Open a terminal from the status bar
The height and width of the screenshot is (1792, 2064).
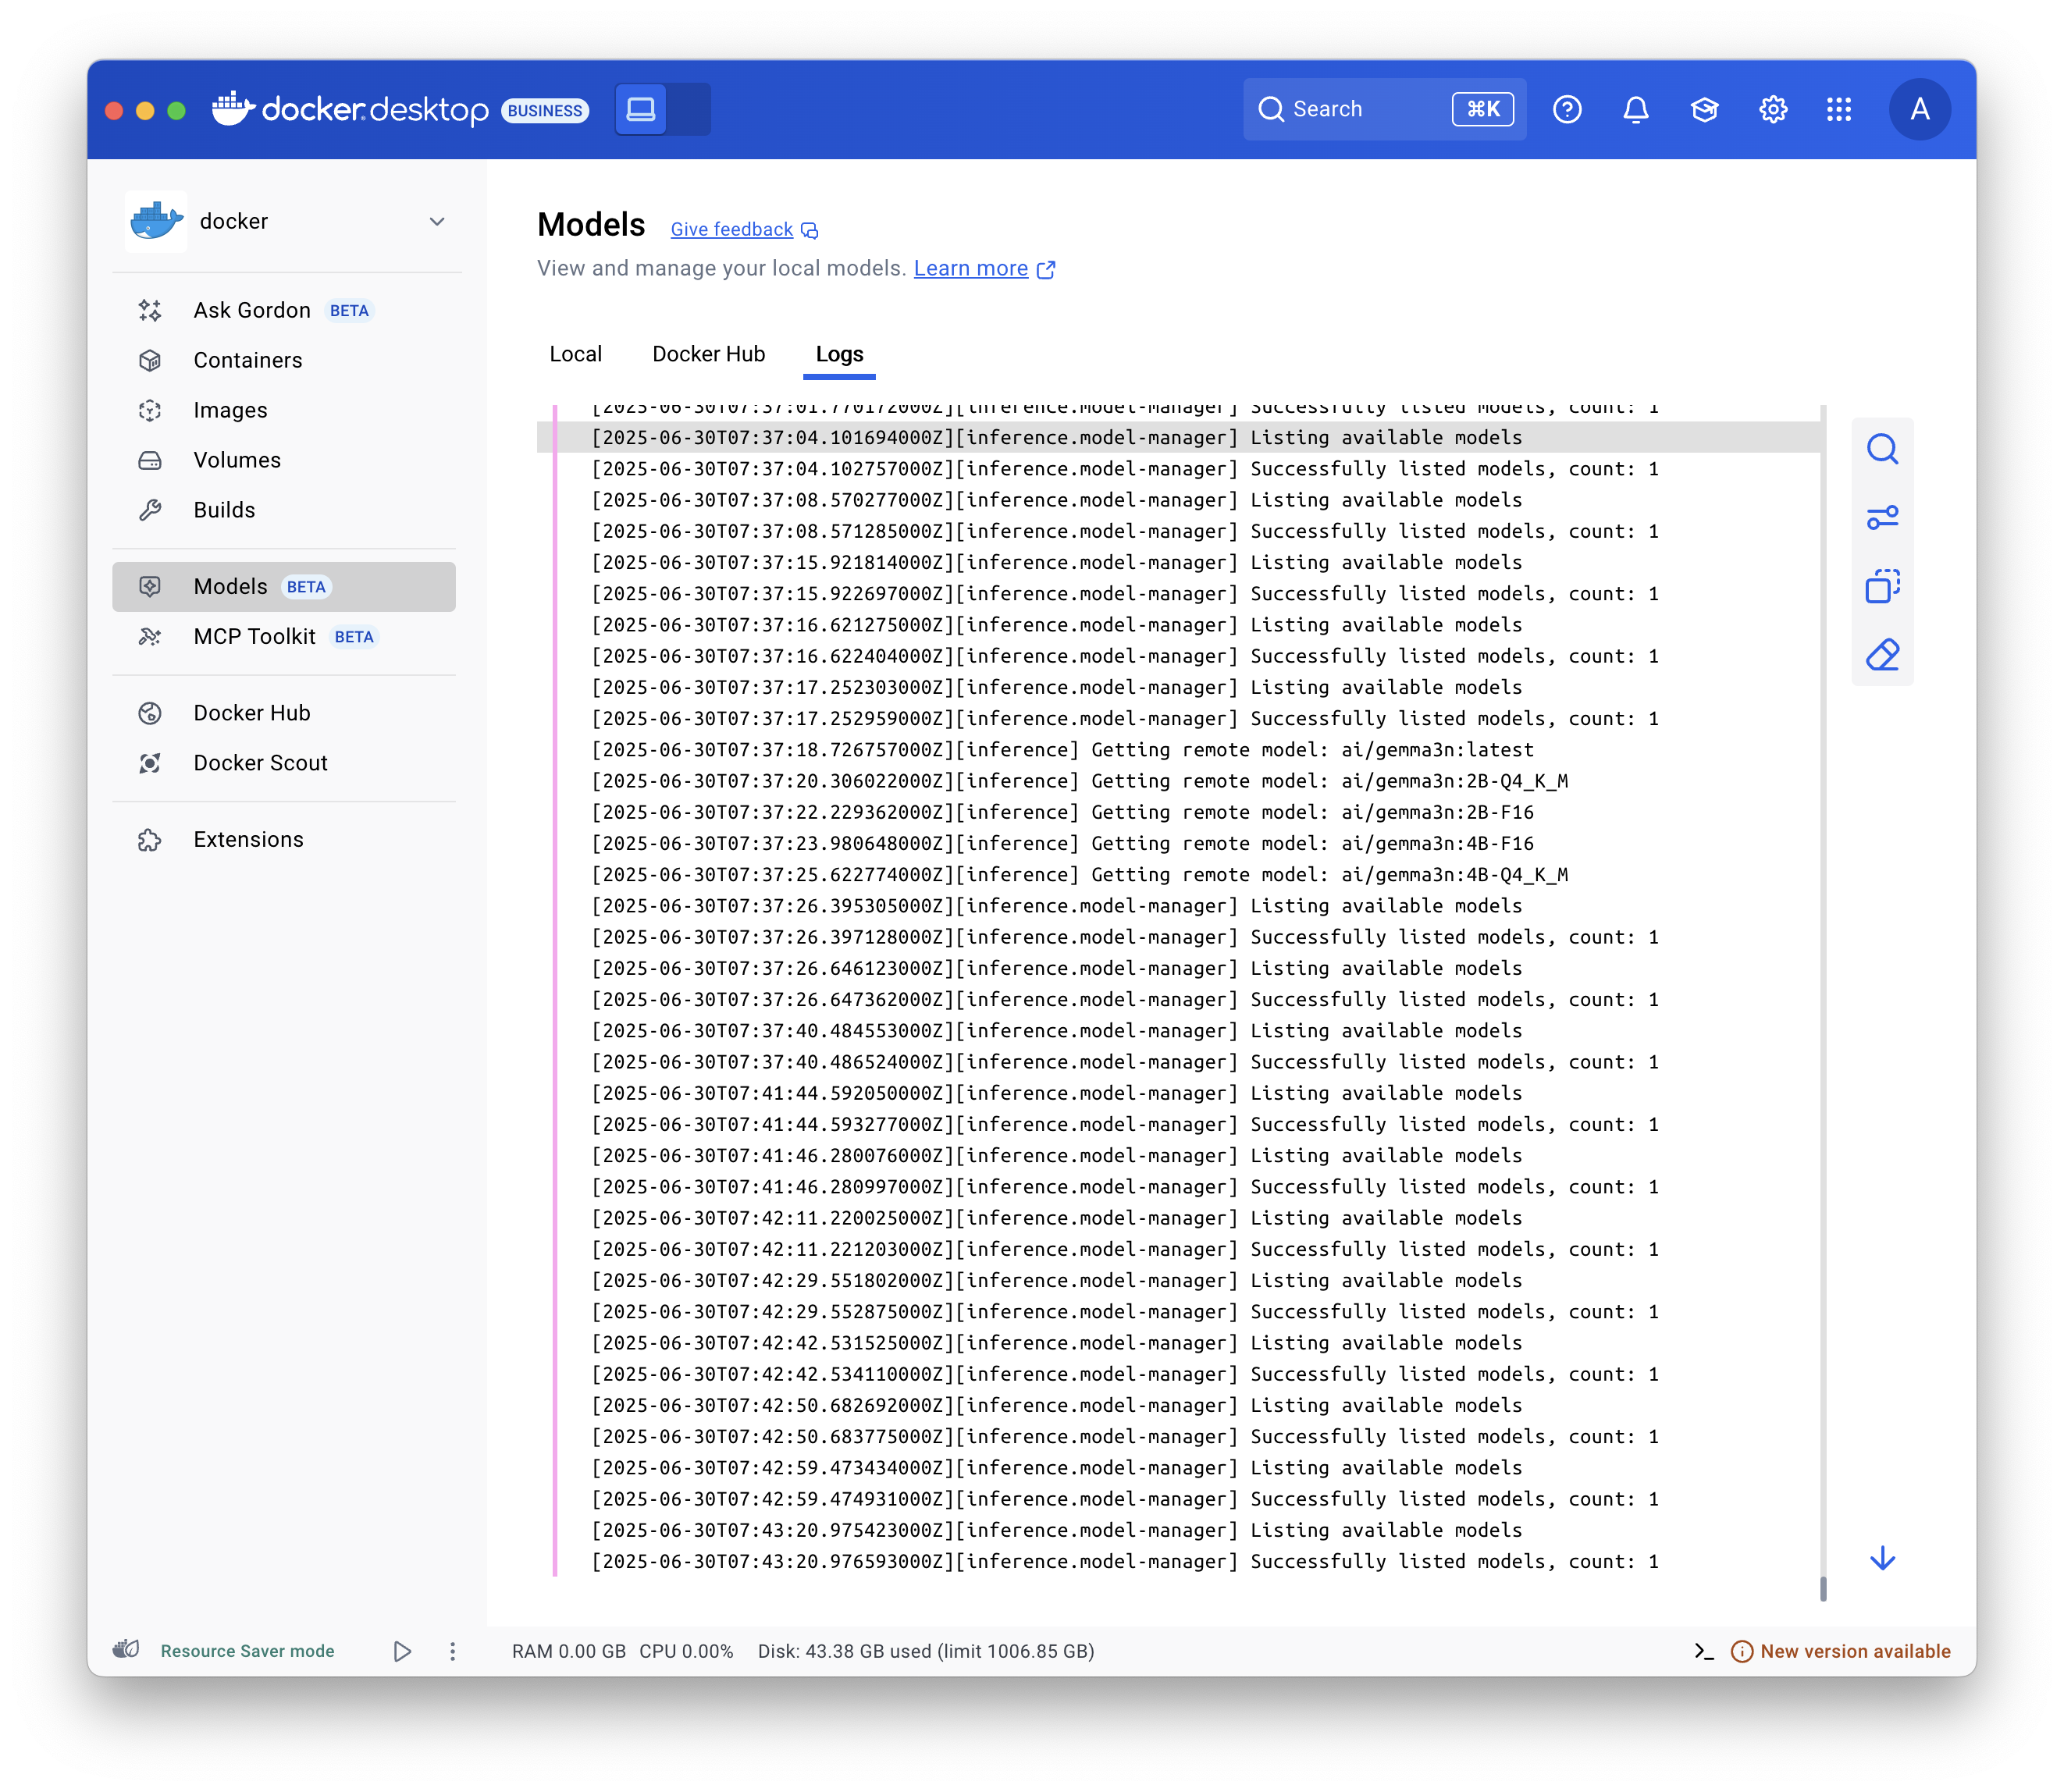click(x=1706, y=1651)
